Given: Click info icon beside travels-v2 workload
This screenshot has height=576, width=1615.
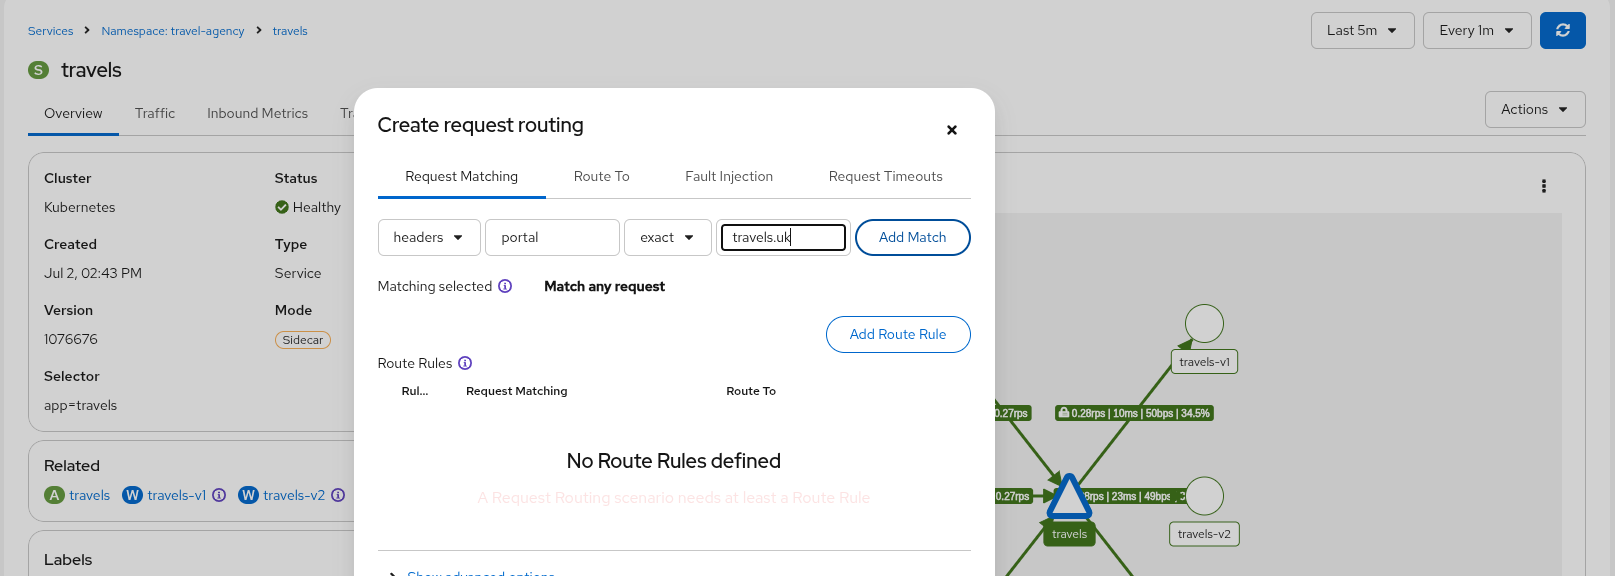Looking at the screenshot, I should pyautogui.click(x=338, y=495).
